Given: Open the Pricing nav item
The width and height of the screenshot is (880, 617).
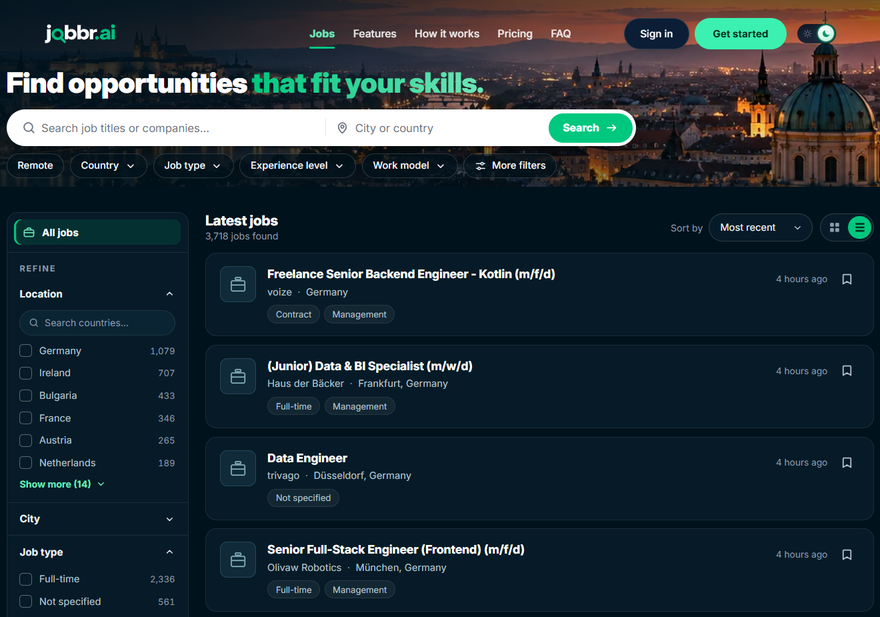Looking at the screenshot, I should (515, 34).
